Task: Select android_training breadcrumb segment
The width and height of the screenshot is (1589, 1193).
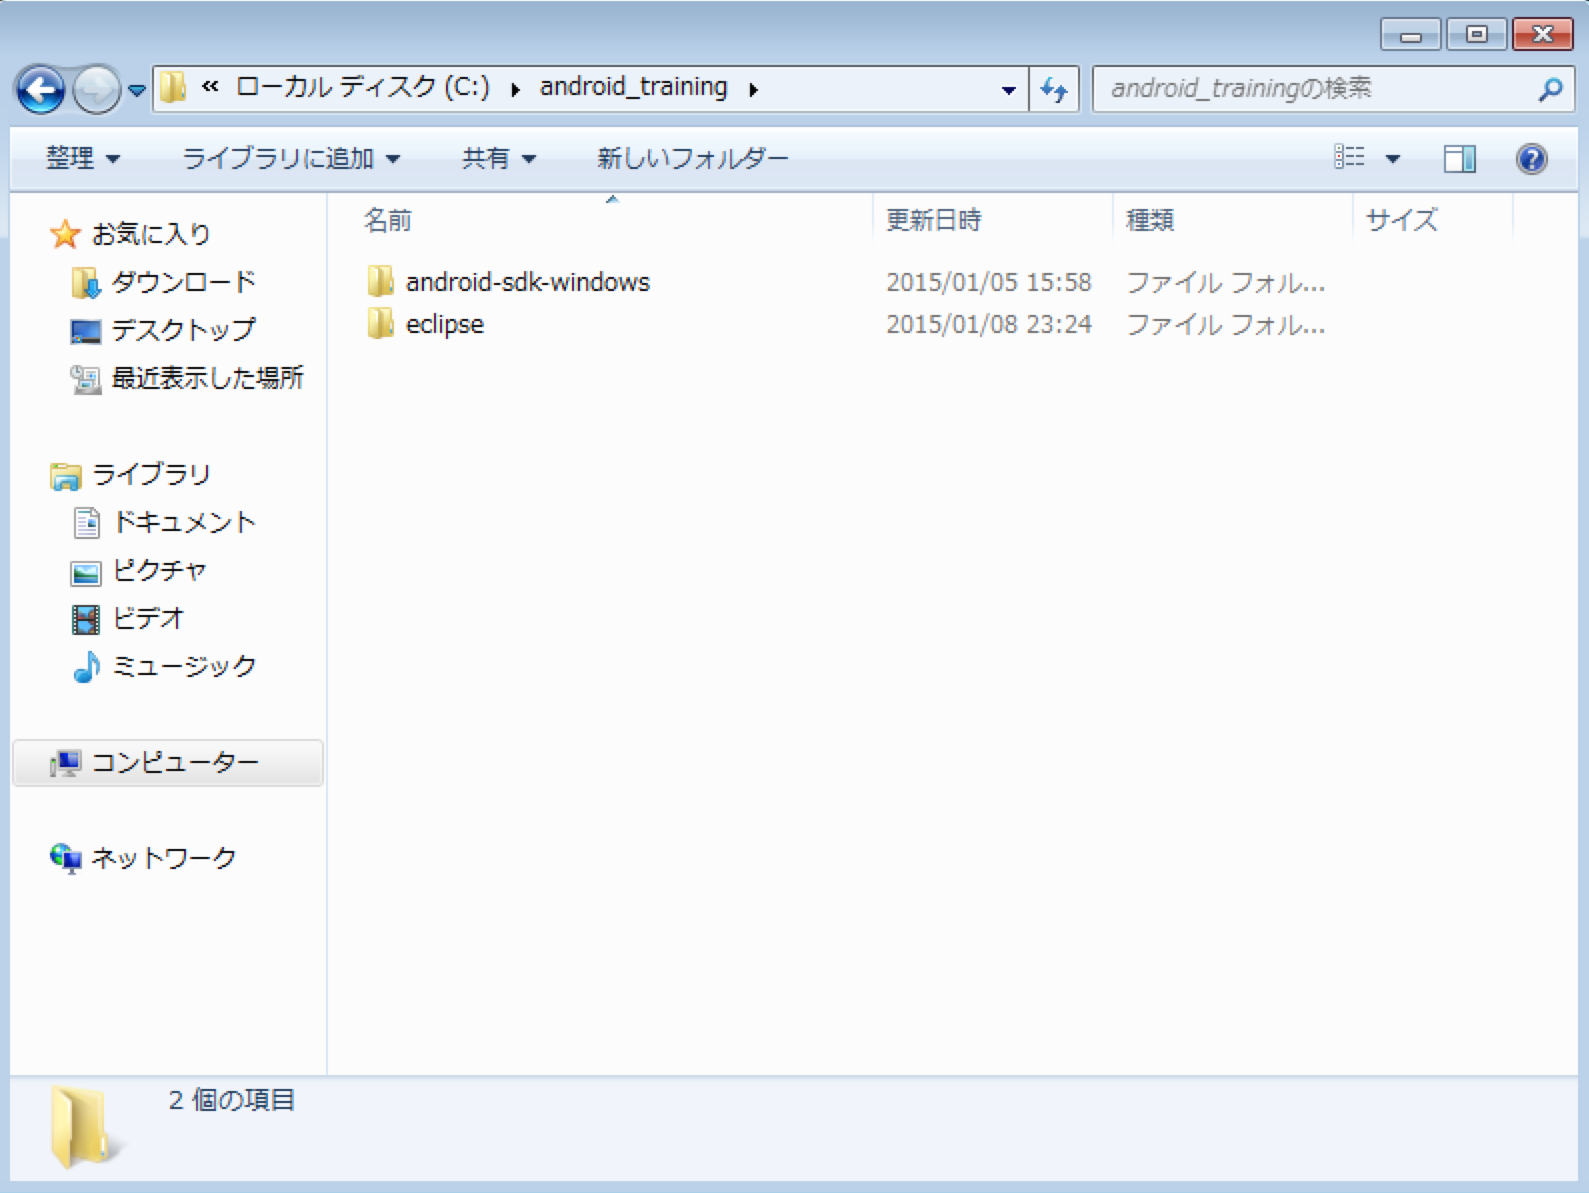Action: [x=633, y=87]
